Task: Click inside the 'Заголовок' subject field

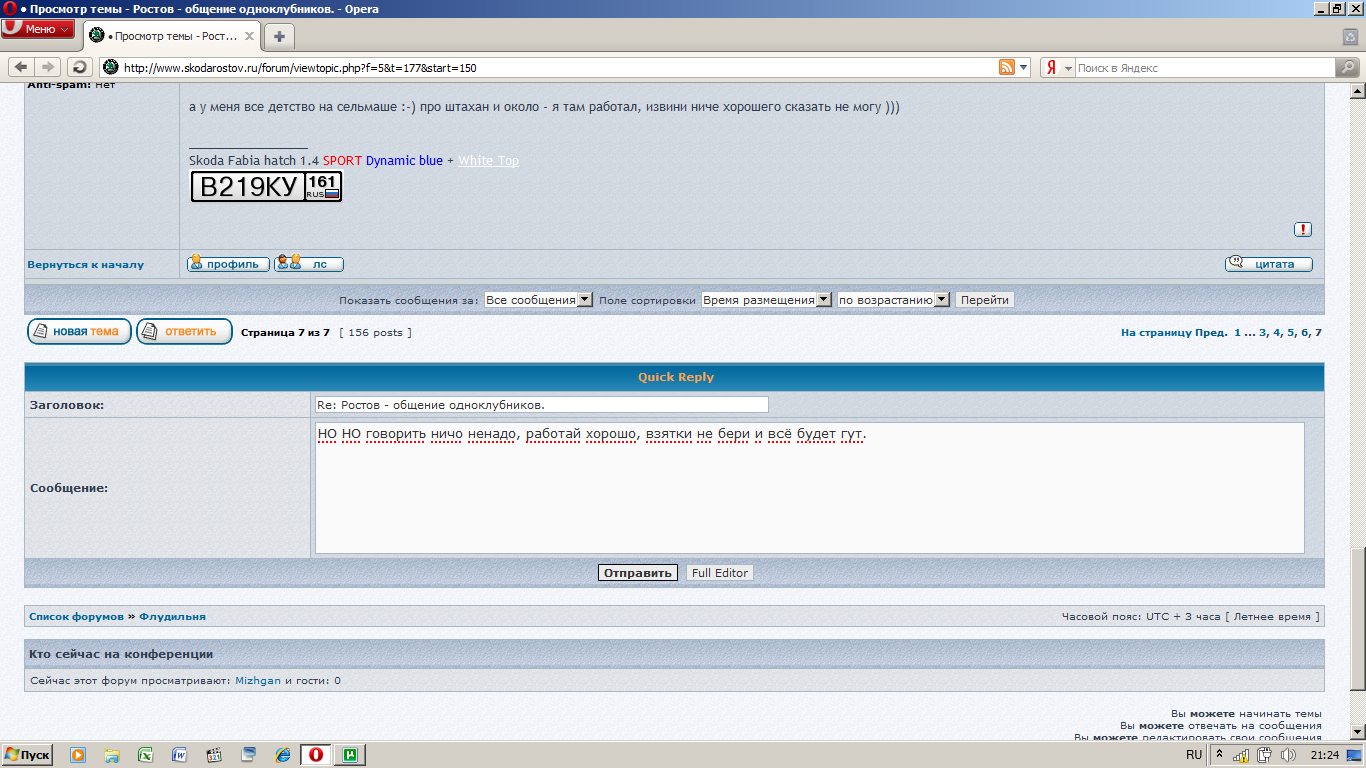Action: [540, 405]
